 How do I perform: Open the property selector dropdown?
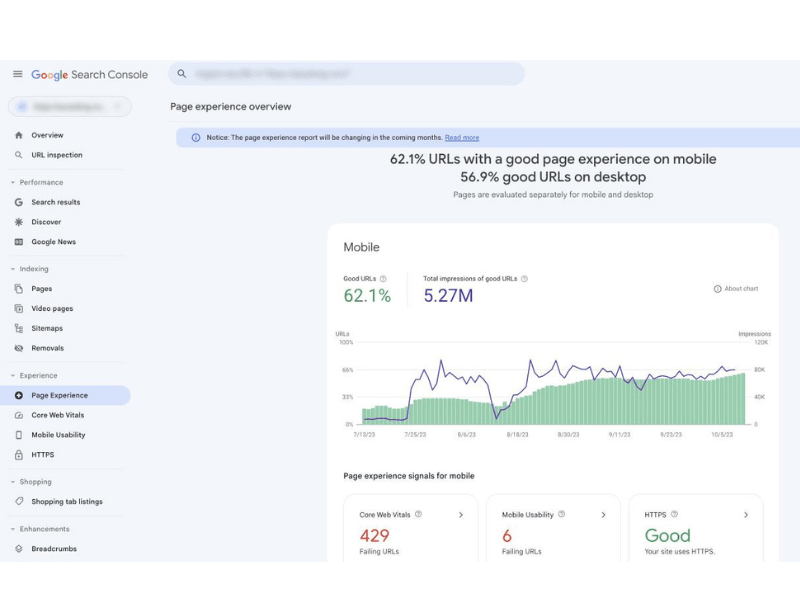(70, 106)
